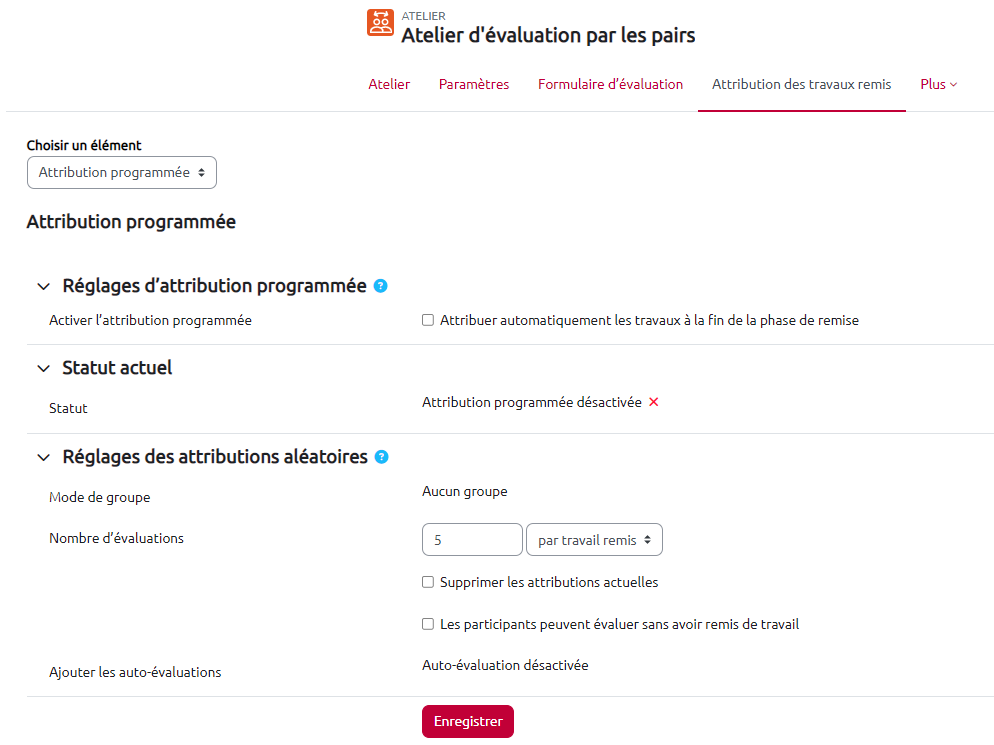This screenshot has width=994, height=745.
Task: Open the Attribution programmée selector dropdown
Action: pyautogui.click(x=121, y=173)
